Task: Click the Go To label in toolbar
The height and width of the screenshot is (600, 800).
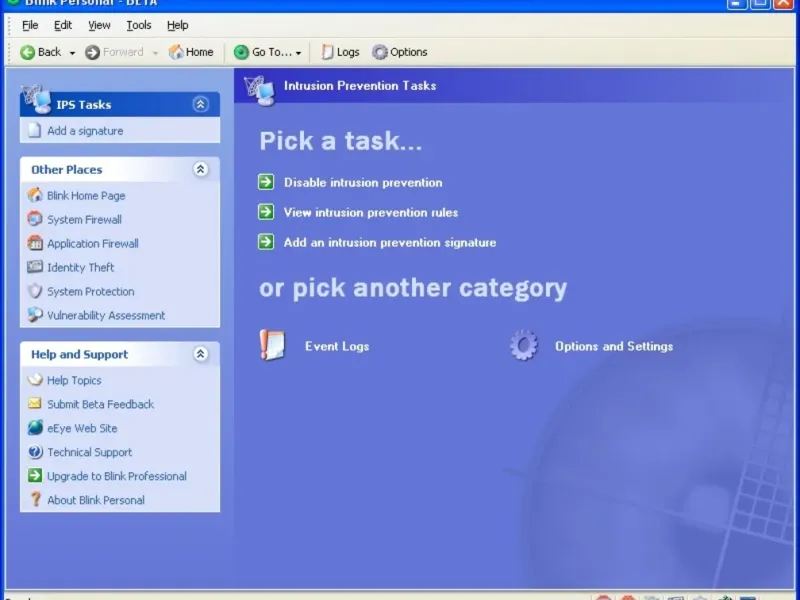Action: (x=272, y=52)
